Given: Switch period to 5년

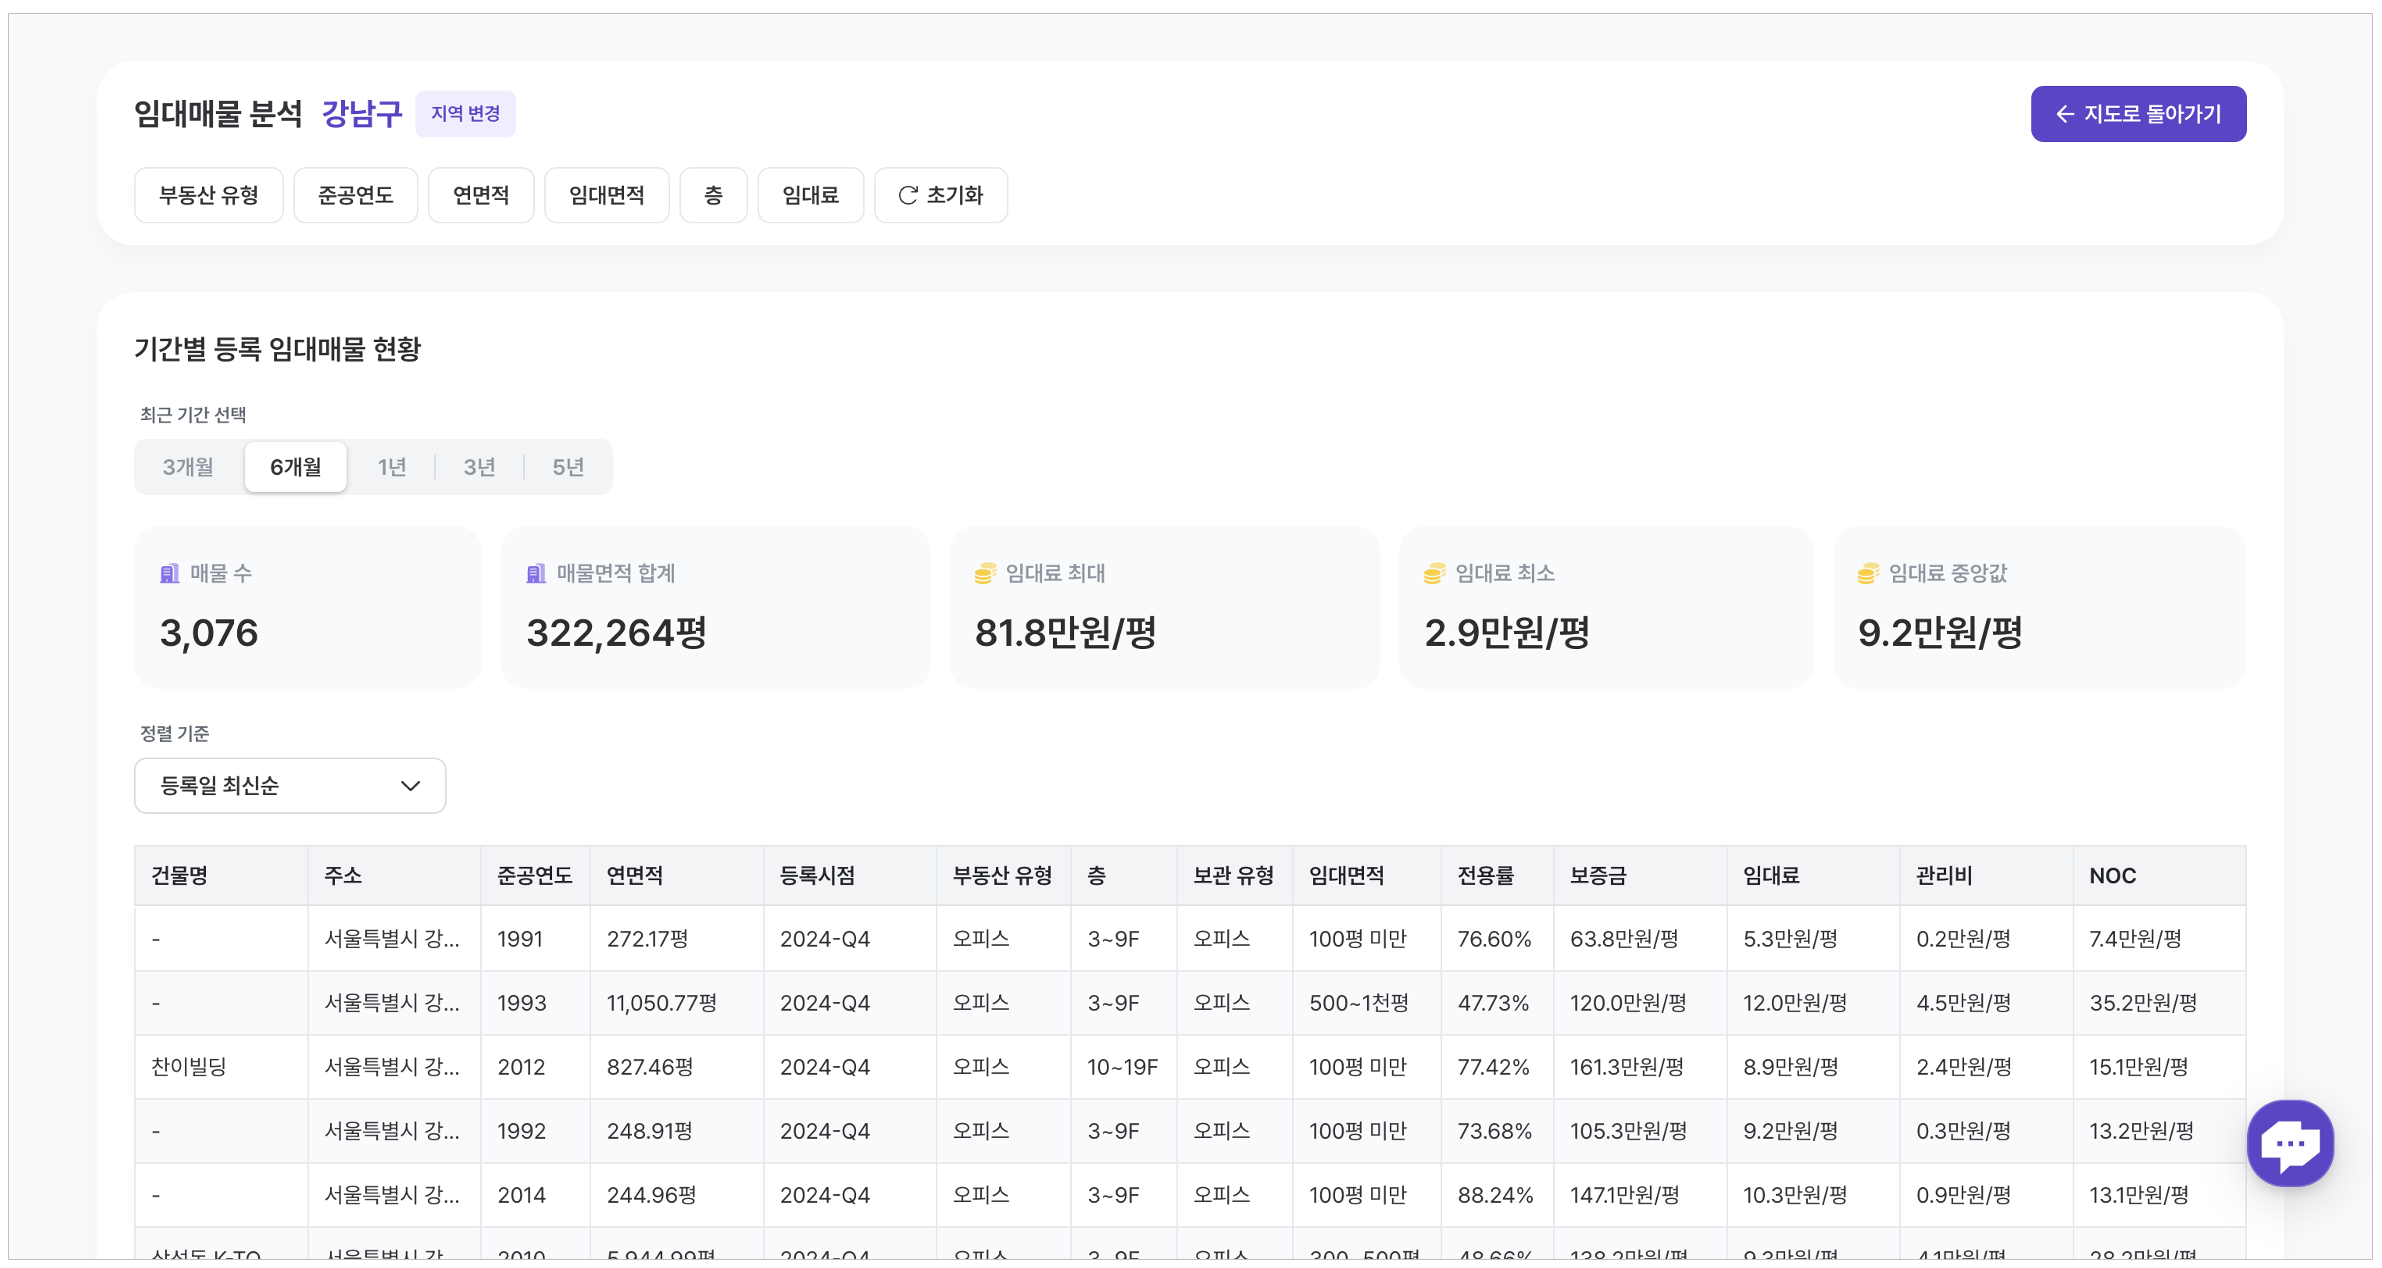Looking at the screenshot, I should [x=568, y=467].
